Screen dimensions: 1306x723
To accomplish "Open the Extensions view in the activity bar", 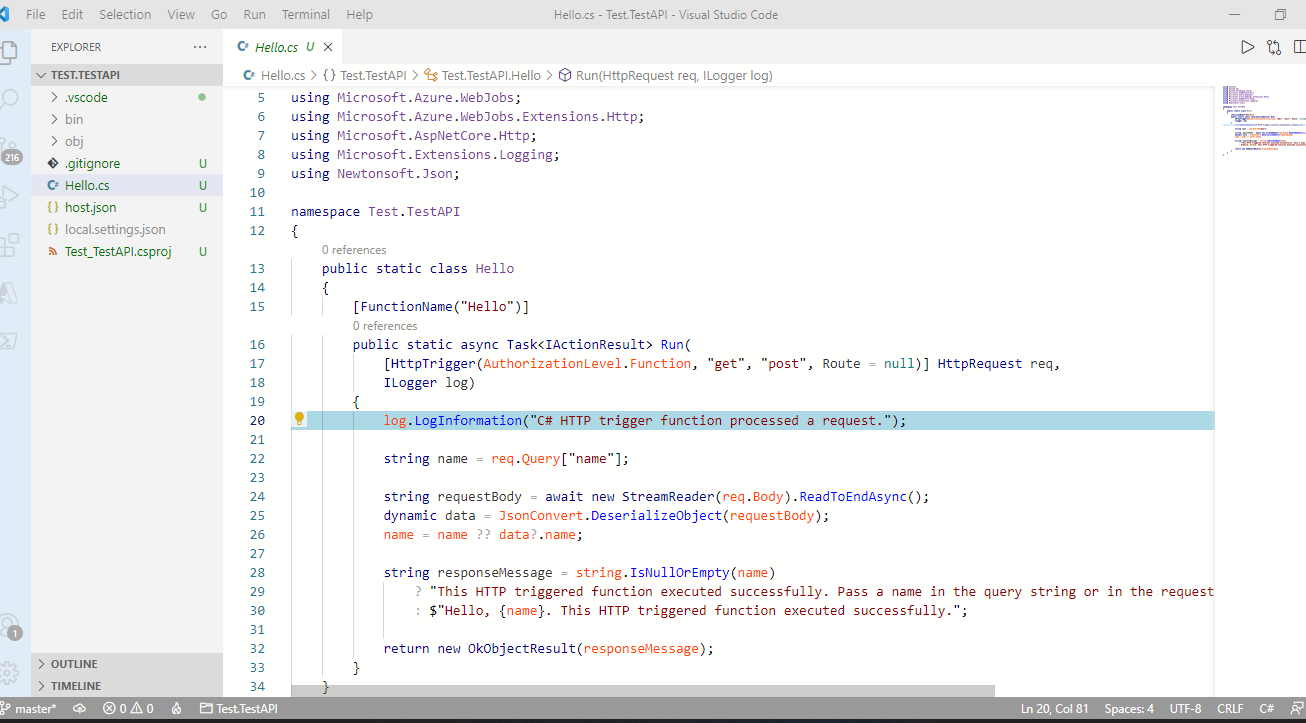I will [x=8, y=245].
